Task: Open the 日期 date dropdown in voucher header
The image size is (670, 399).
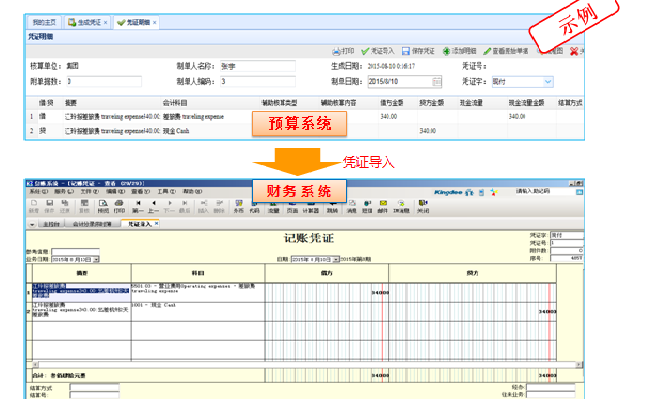Action: pyautogui.click(x=336, y=259)
